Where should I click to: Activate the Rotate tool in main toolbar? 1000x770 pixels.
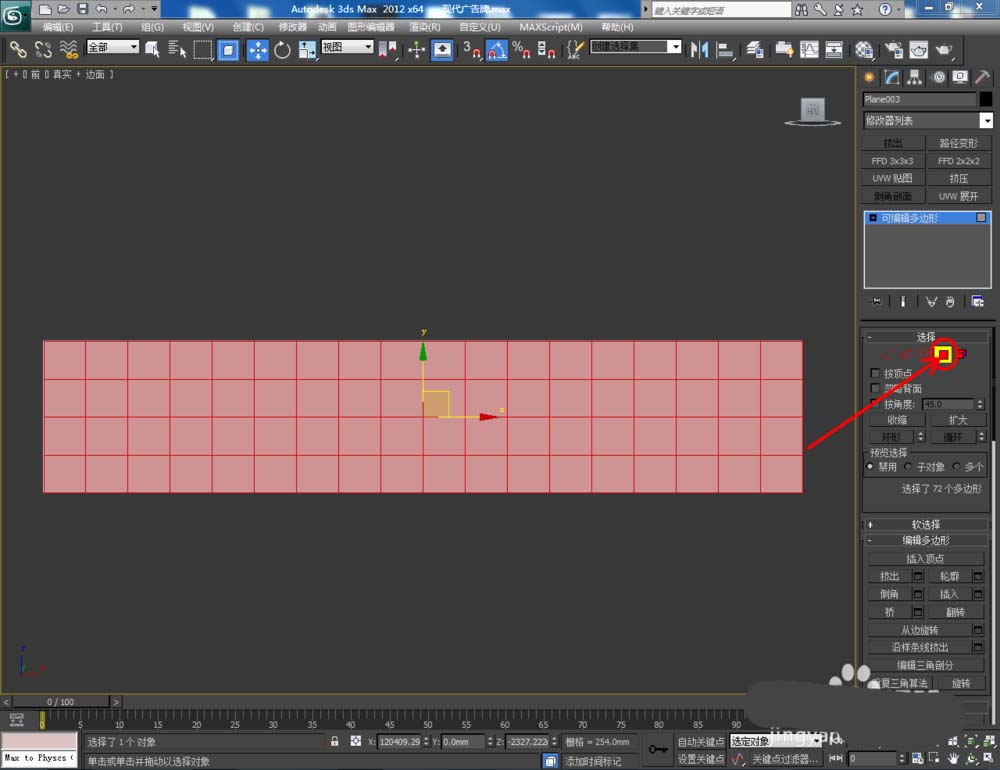tap(282, 49)
